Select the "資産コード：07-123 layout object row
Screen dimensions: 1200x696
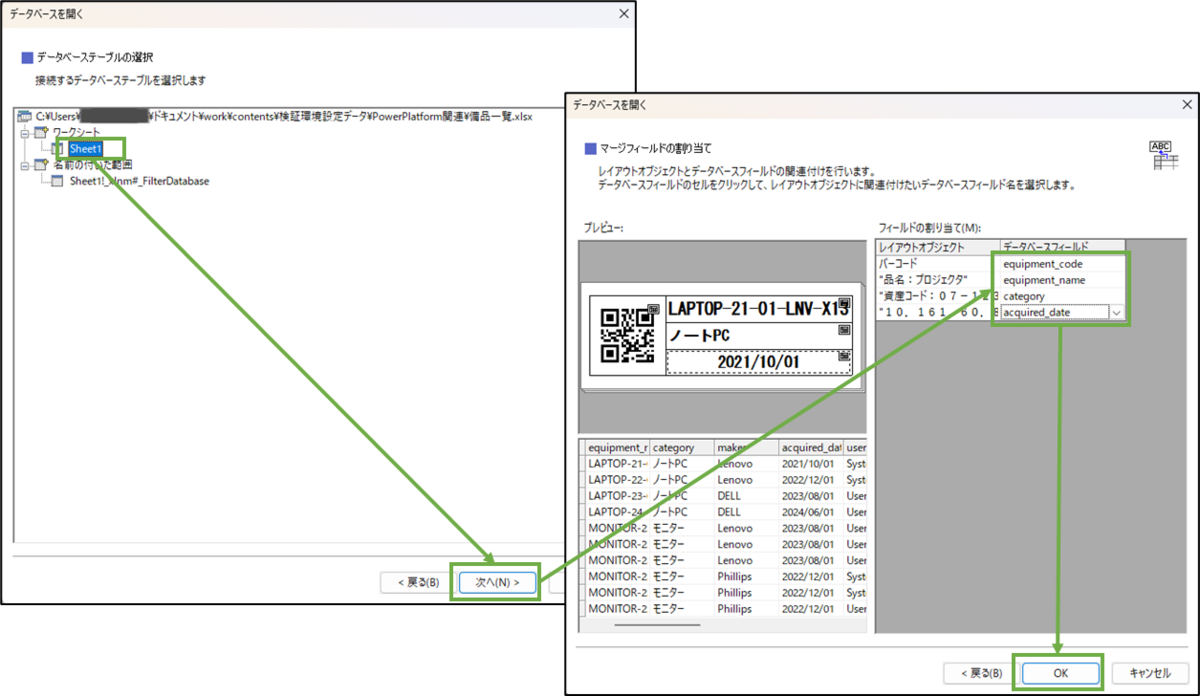click(937, 296)
